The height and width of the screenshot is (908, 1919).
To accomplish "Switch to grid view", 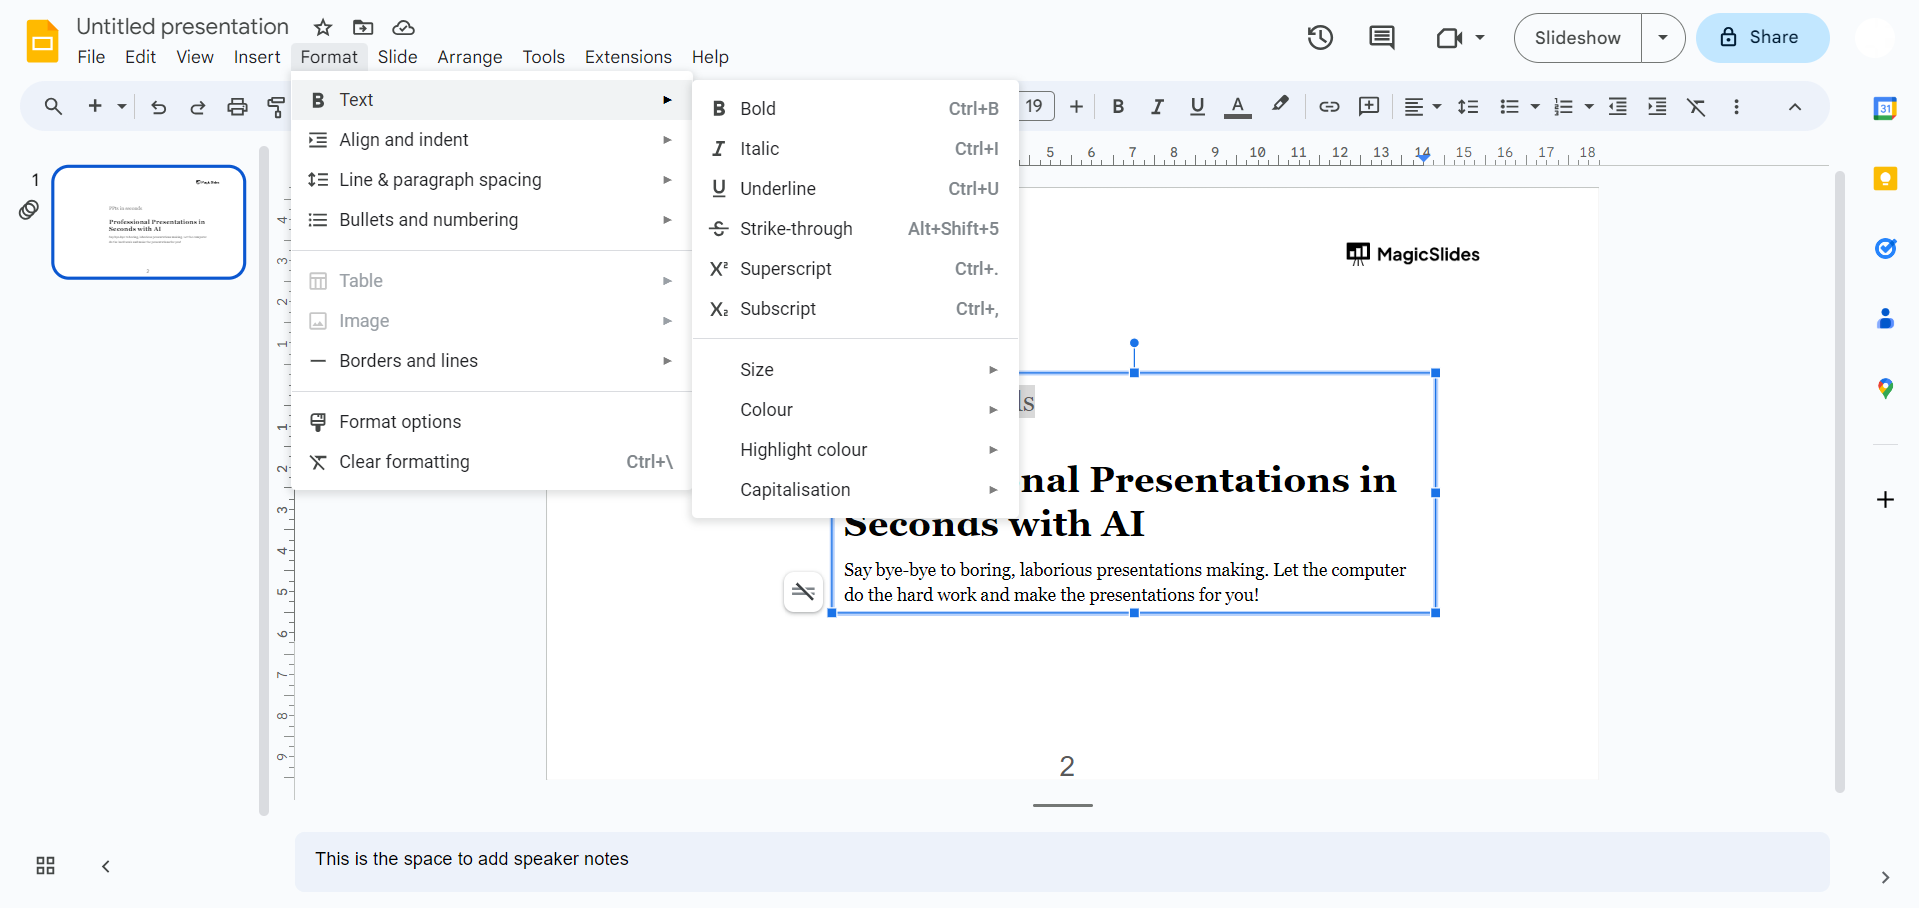I will pyautogui.click(x=45, y=866).
